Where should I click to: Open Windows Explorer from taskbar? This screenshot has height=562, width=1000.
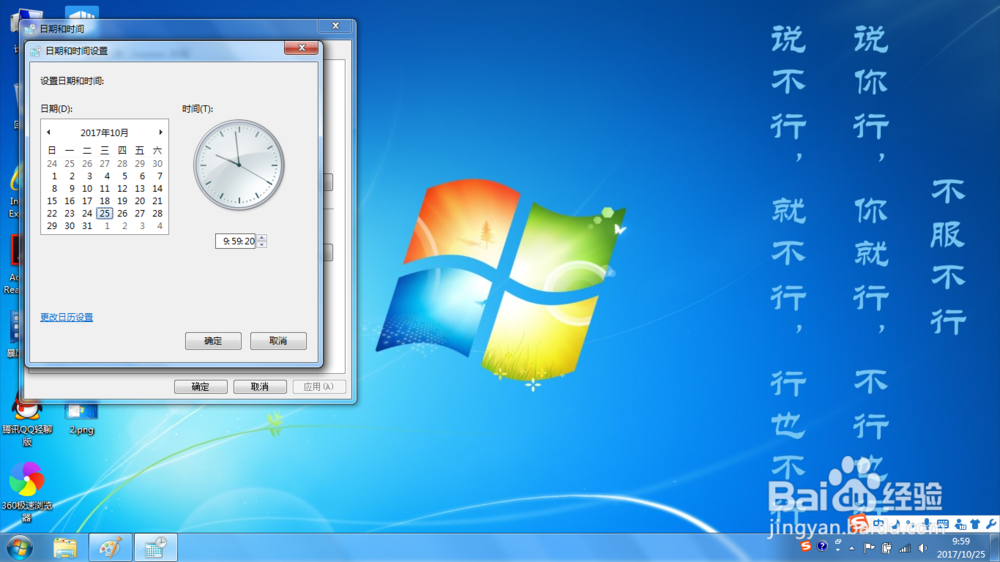click(x=64, y=548)
